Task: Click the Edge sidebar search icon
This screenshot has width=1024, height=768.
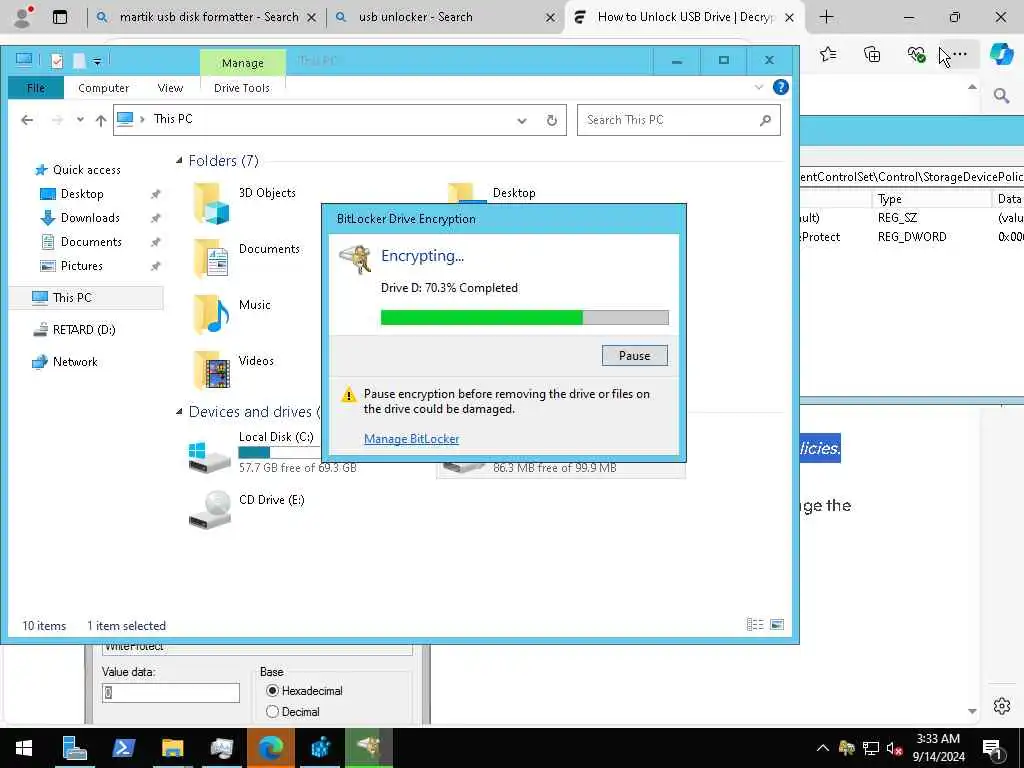Action: tap(1002, 97)
